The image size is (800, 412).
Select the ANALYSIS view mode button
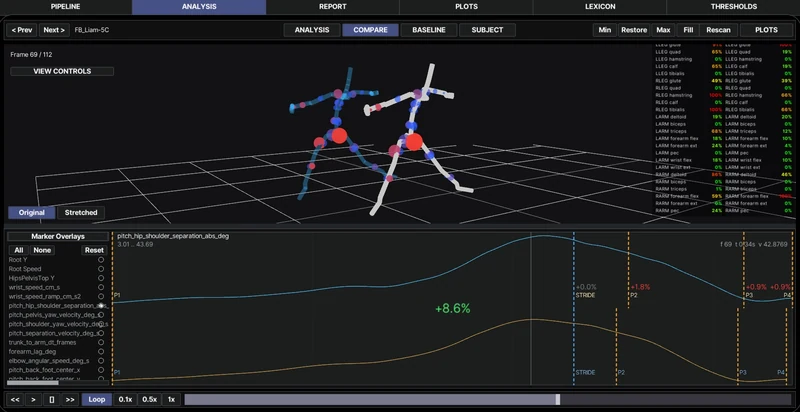[x=312, y=30]
